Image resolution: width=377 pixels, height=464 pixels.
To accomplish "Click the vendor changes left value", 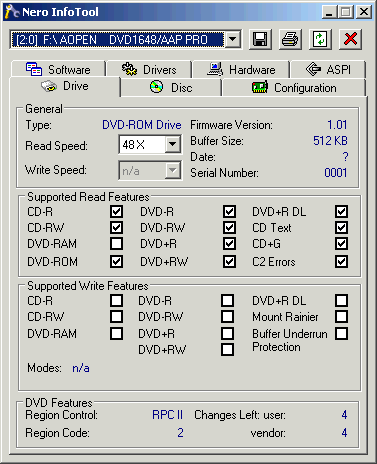I will pyautogui.click(x=344, y=433).
